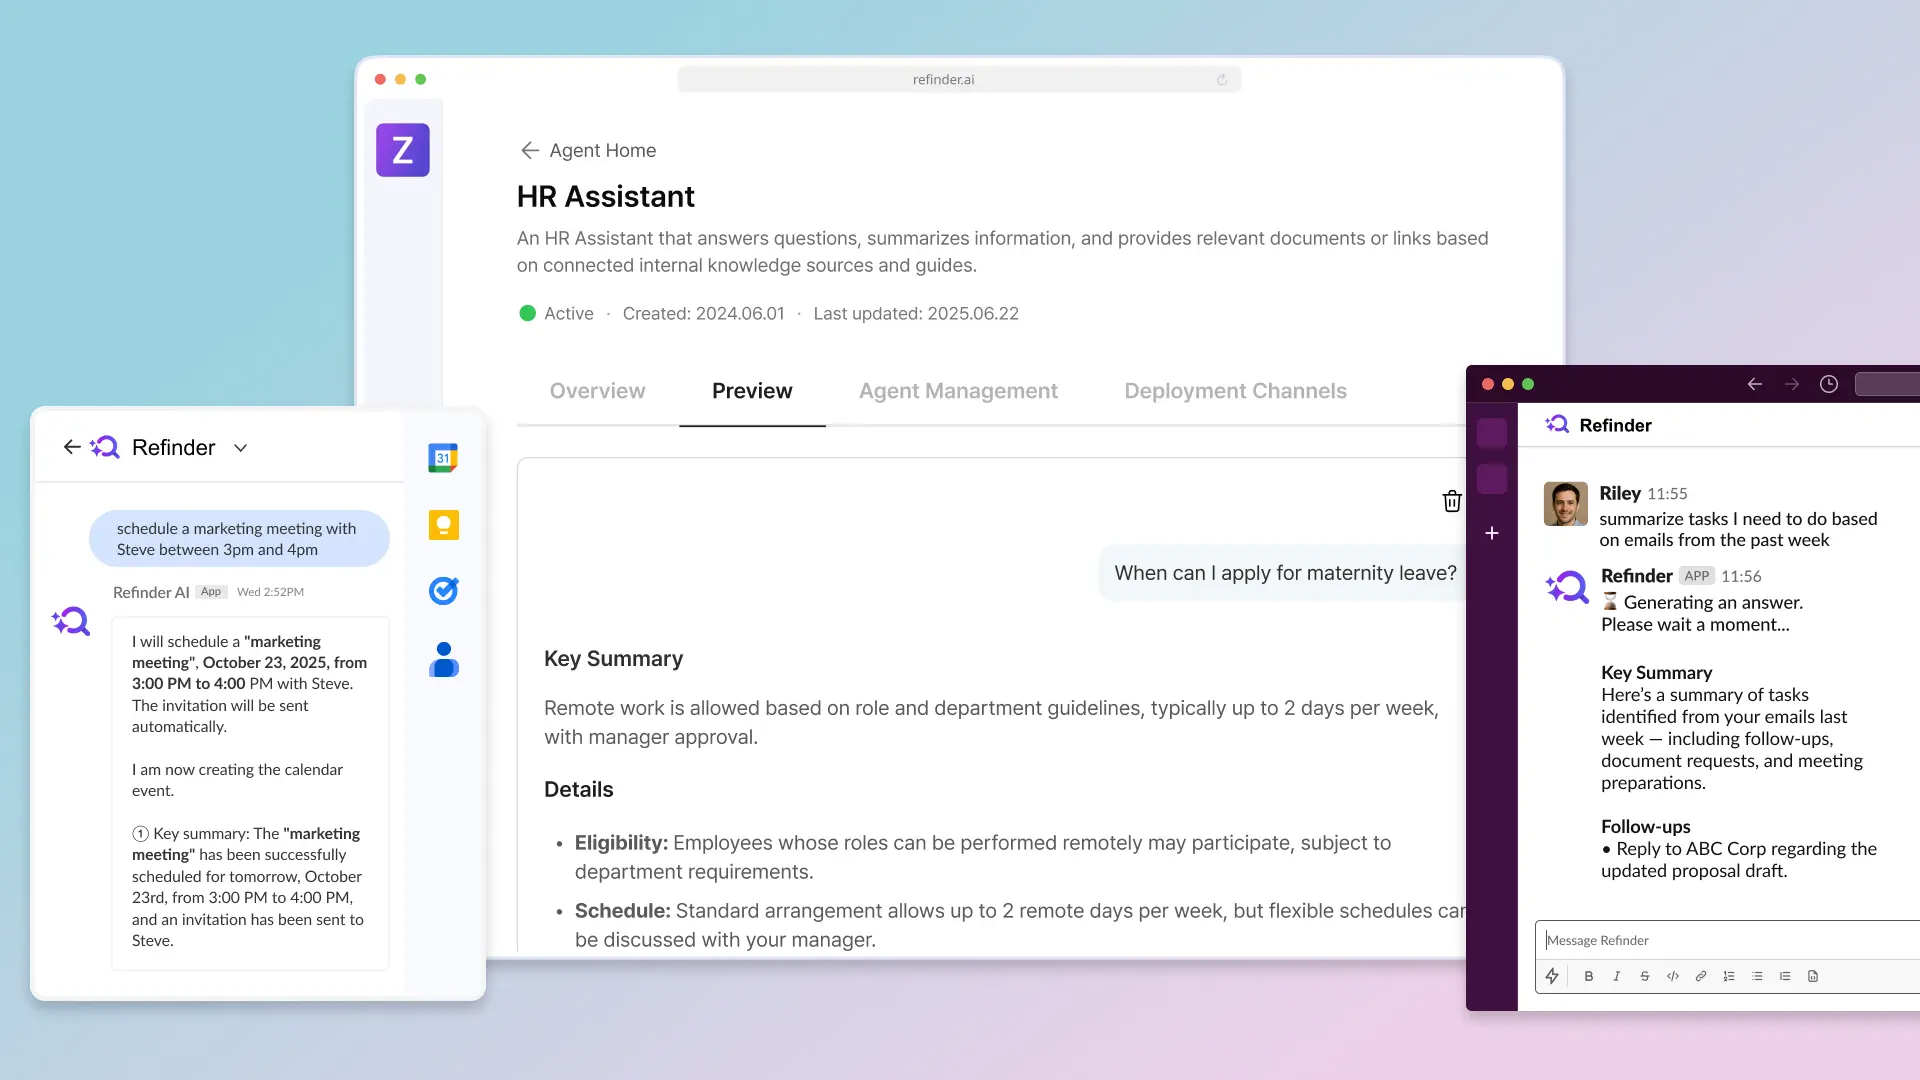Click the Slack history clock icon
This screenshot has height=1080, width=1920.
[1829, 384]
